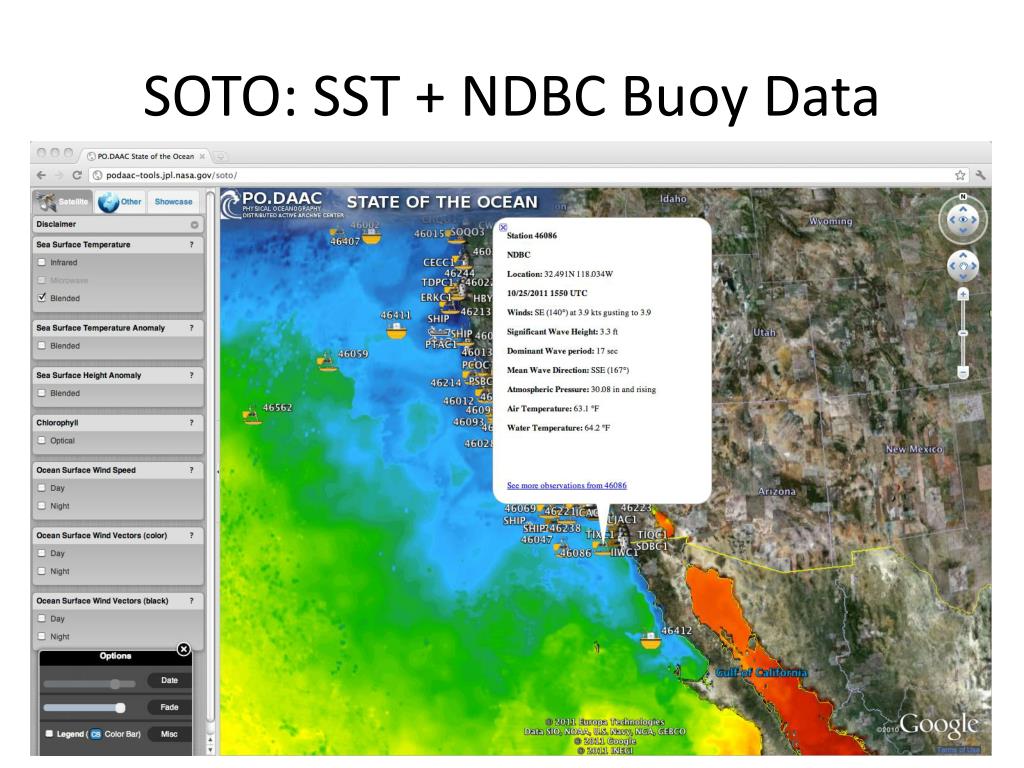Click buoy 46411 marker icon
This screenshot has width=1024, height=768.
click(396, 330)
